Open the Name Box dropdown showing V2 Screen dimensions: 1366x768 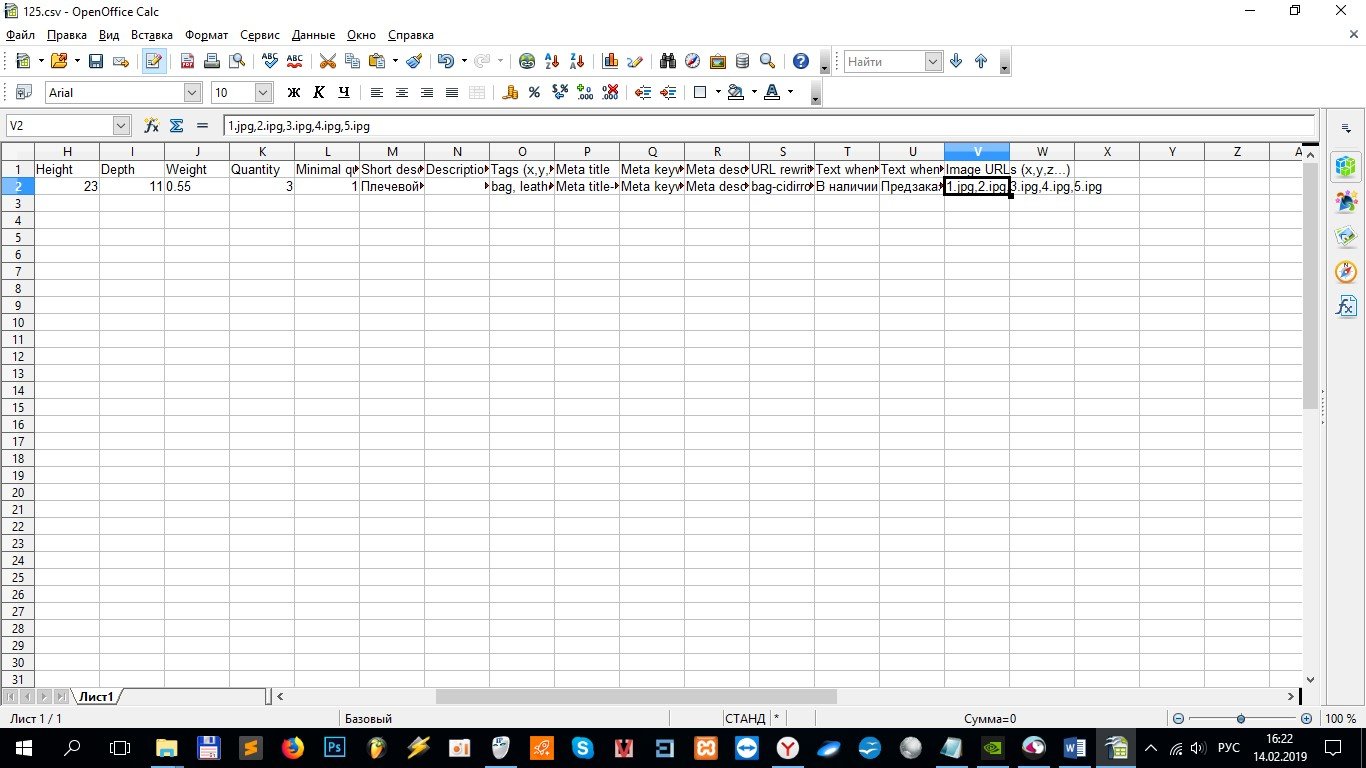coord(122,125)
